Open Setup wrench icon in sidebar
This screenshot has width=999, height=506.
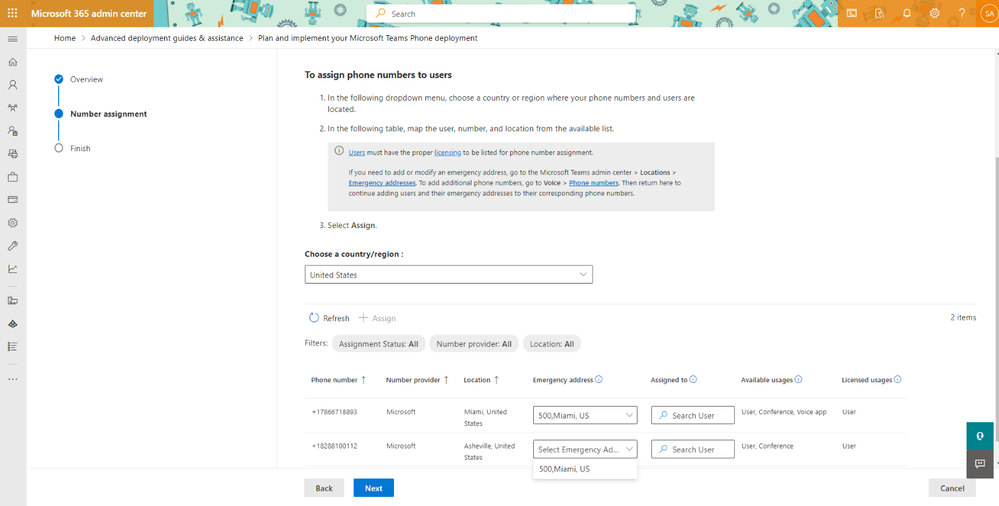click(x=13, y=246)
